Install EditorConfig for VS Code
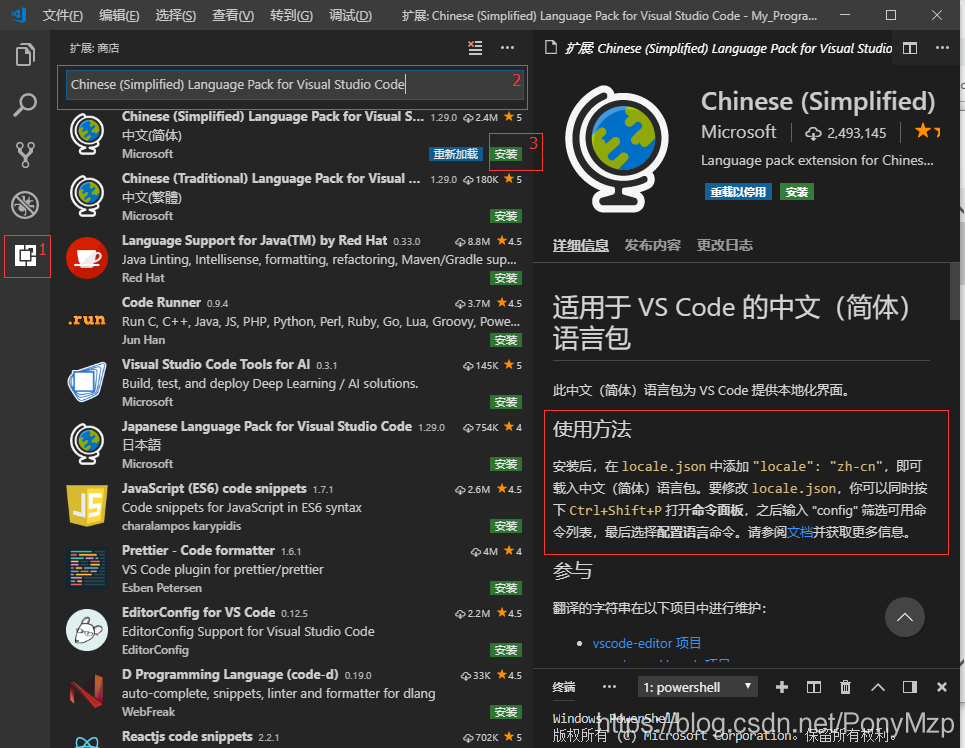The image size is (965, 748). coord(506,650)
